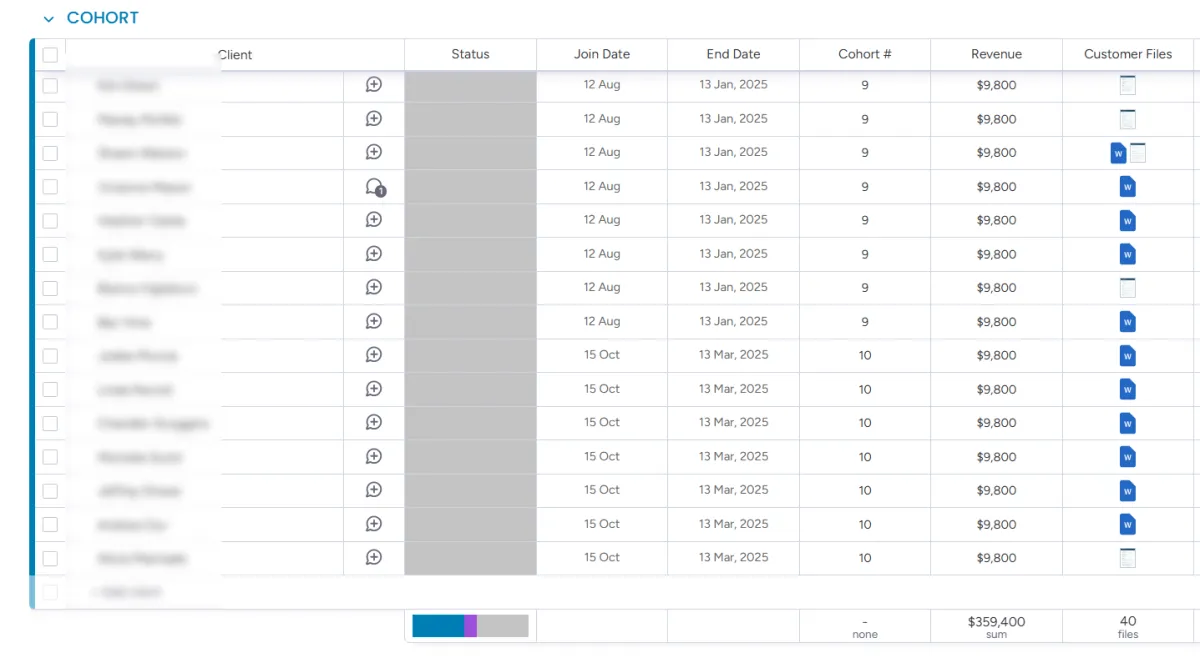Viewport: 1200px width, 663px height.
Task: Tick checkbox of the last Cohort 10 row
Action: [x=50, y=558]
